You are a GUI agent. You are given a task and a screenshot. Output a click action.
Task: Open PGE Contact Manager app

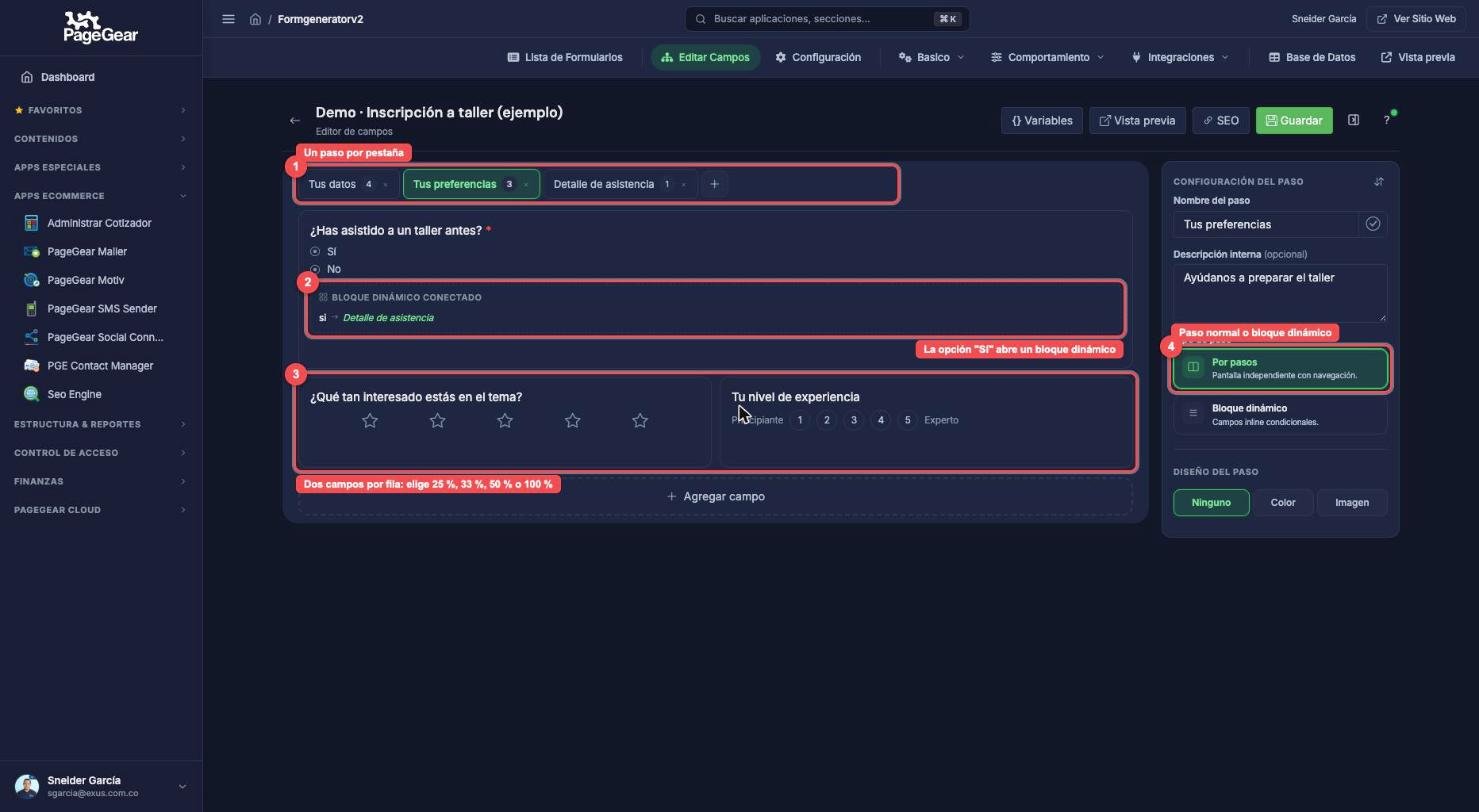pos(100,366)
